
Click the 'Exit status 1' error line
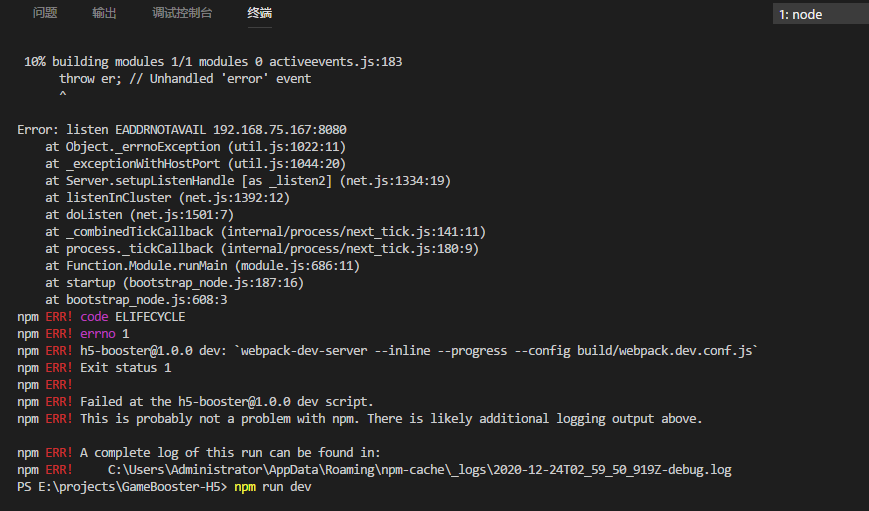click(x=126, y=368)
